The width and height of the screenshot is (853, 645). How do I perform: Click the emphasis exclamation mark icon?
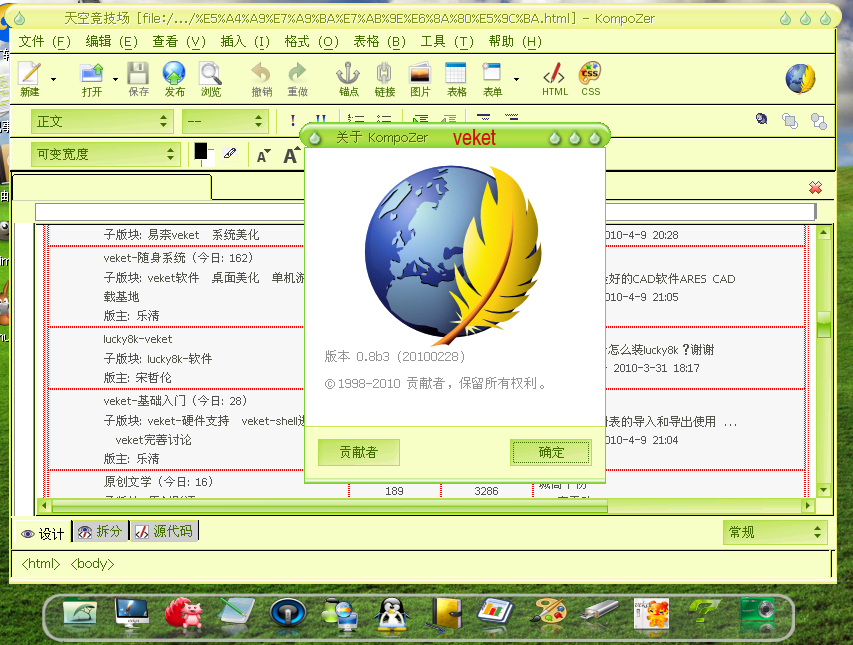[x=293, y=120]
